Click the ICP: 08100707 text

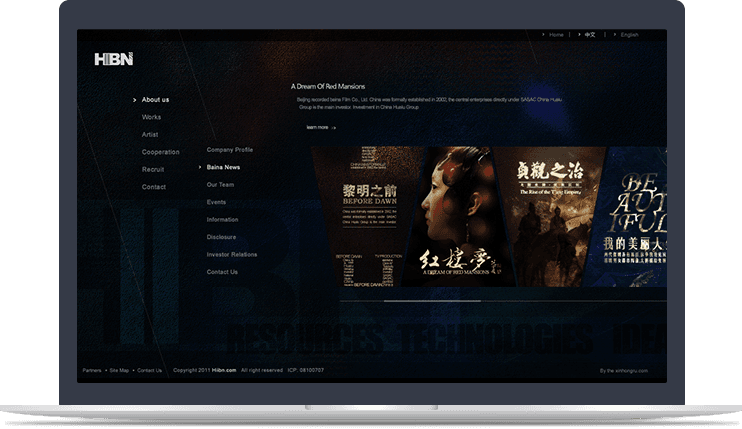306,370
